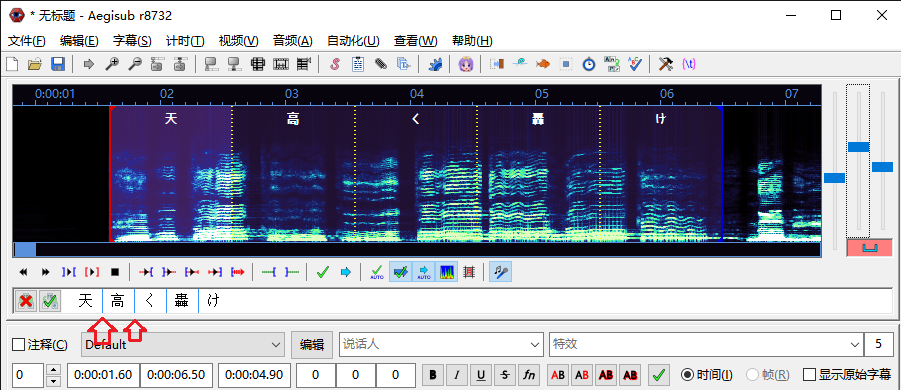Check the 显示原始字幕 checkbox
The width and height of the screenshot is (901, 390).
(x=810, y=375)
